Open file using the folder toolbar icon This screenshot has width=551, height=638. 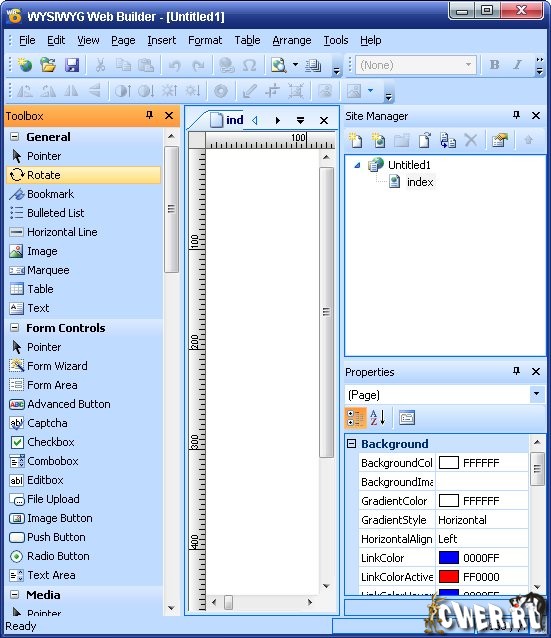[48, 65]
